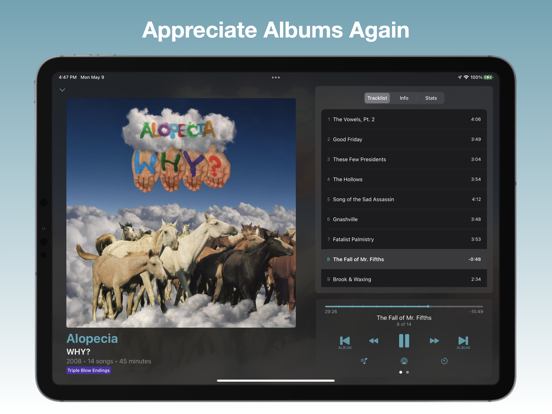The width and height of the screenshot is (552, 414).
Task: Click the album playback progress slider
Action: 404,307
